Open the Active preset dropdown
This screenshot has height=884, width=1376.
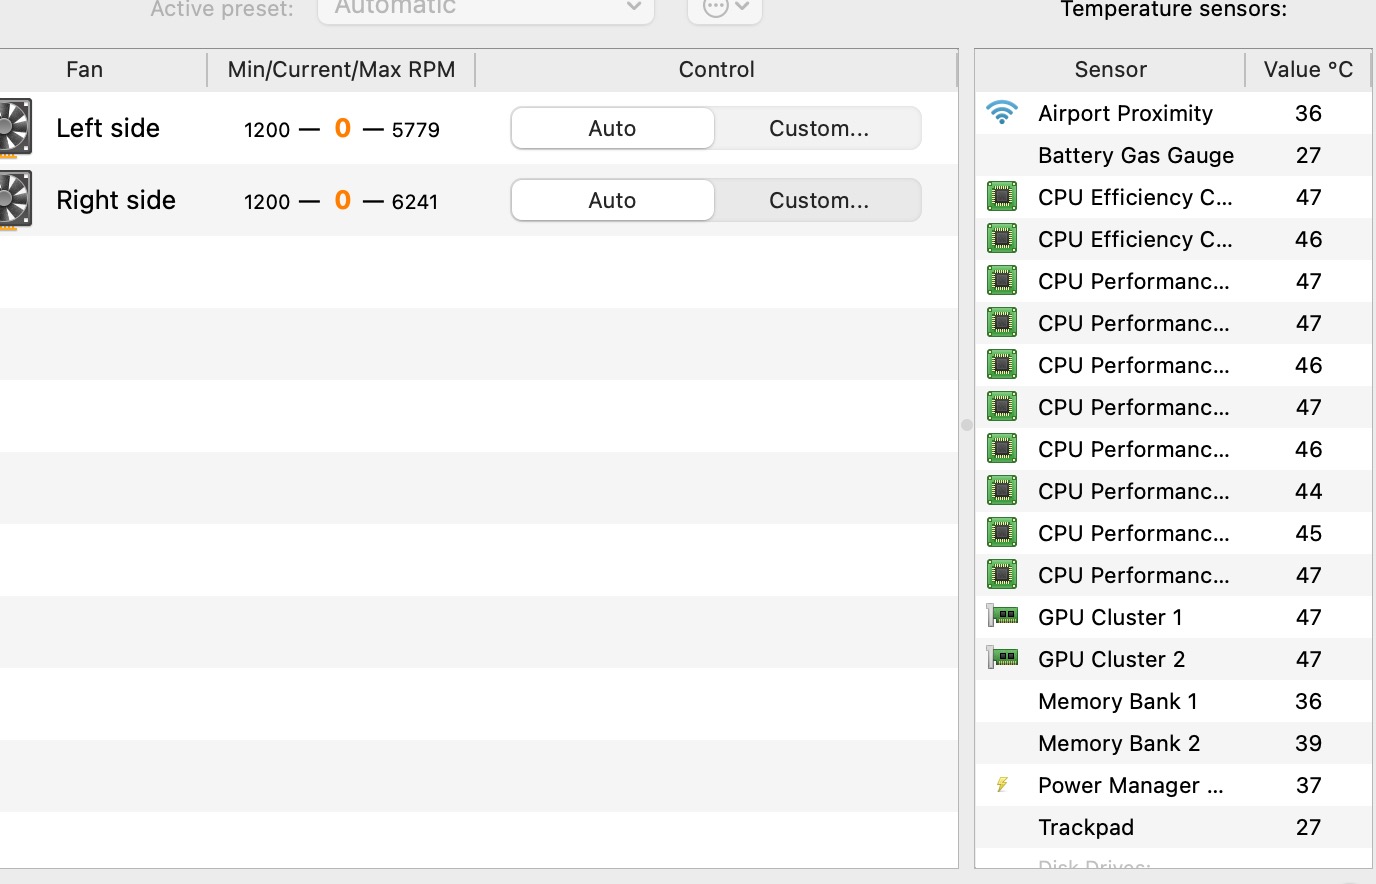point(486,9)
